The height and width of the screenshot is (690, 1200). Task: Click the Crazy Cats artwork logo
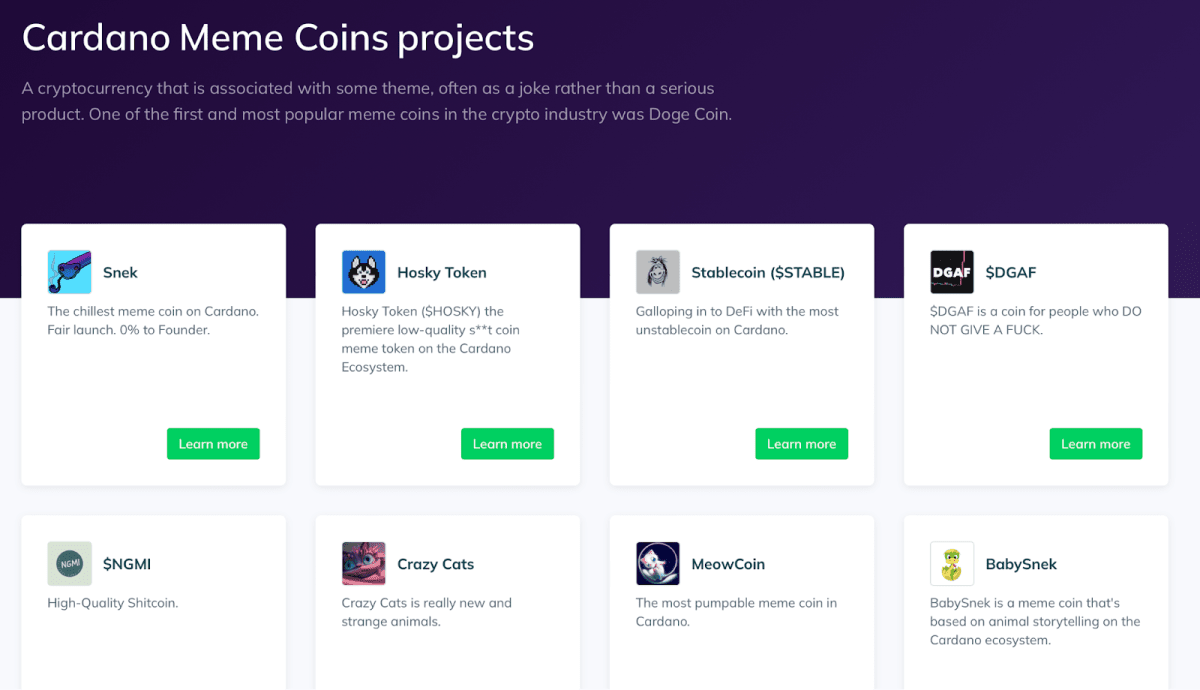(x=363, y=563)
